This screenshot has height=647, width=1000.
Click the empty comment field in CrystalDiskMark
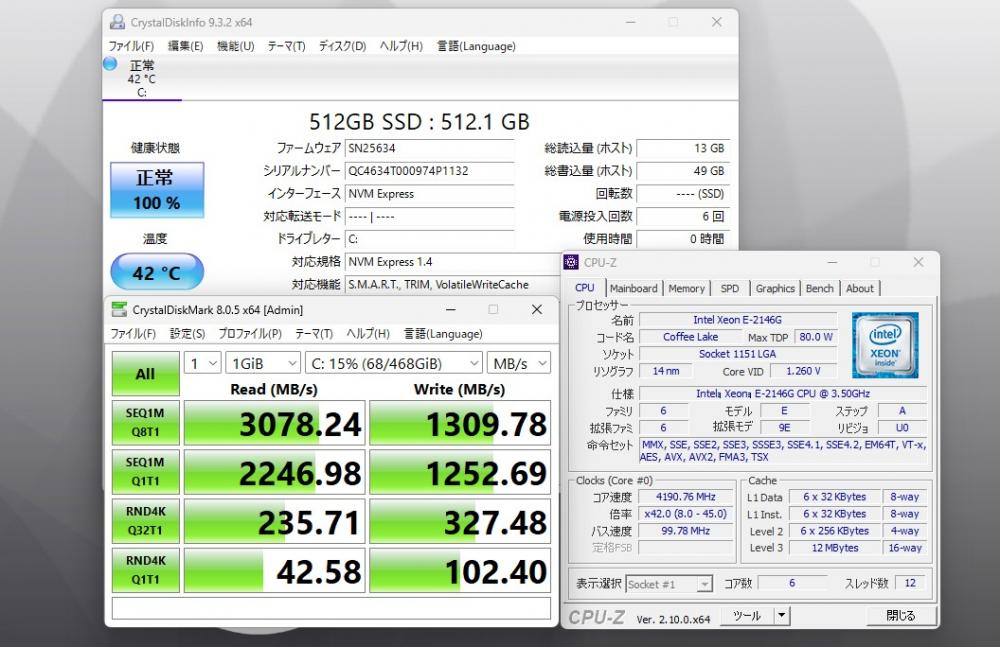[331, 608]
